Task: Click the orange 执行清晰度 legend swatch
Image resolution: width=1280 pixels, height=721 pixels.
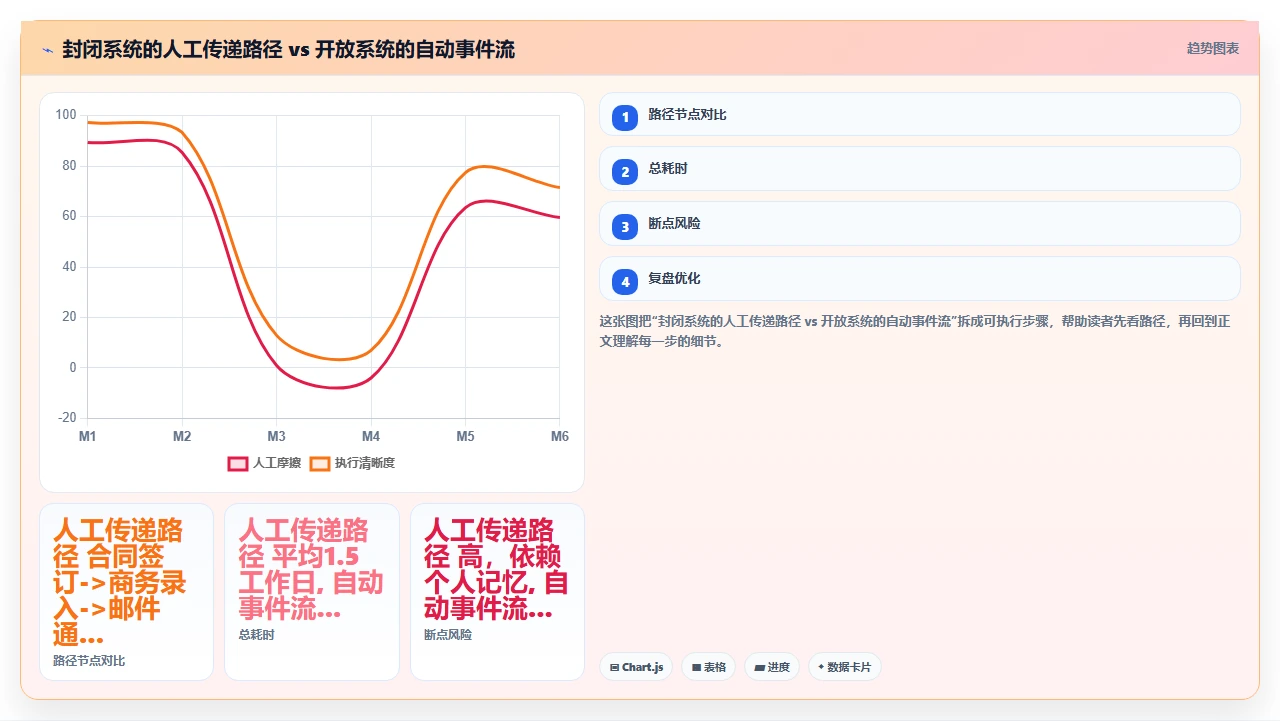Action: [320, 463]
